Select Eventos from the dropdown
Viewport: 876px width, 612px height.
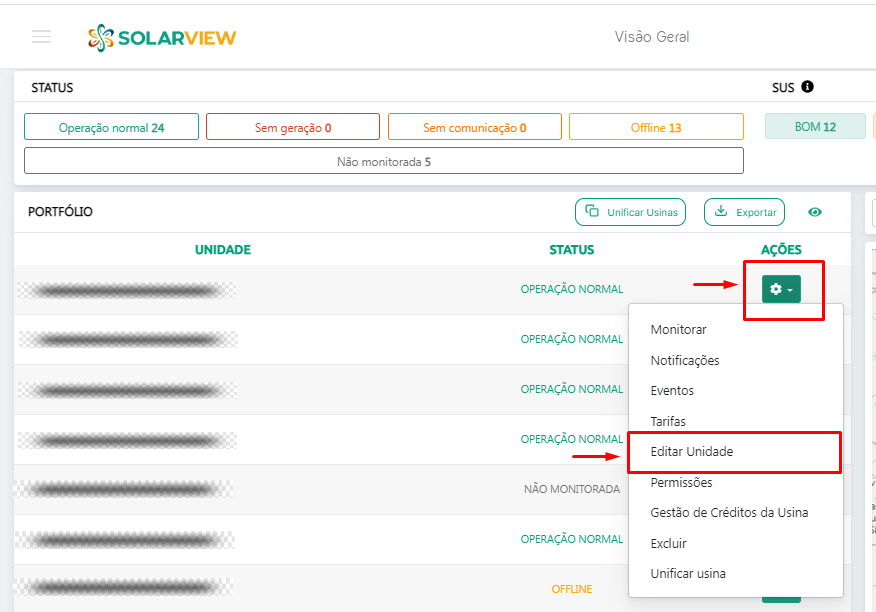click(x=672, y=391)
